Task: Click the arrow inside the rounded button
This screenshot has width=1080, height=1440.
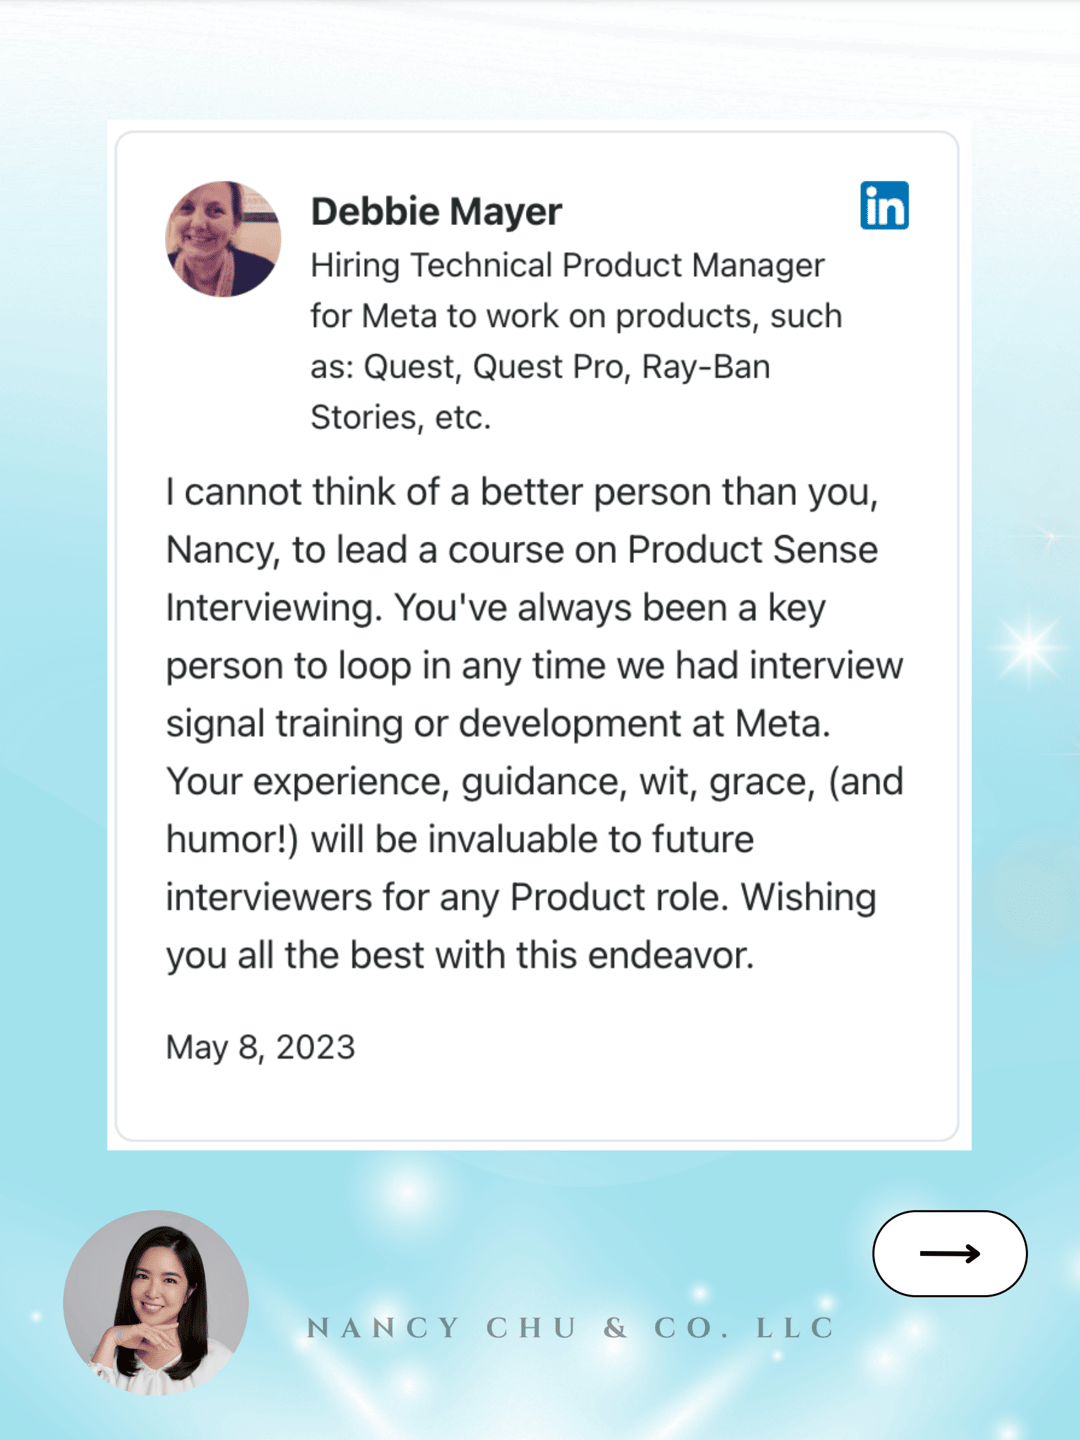Action: [949, 1253]
